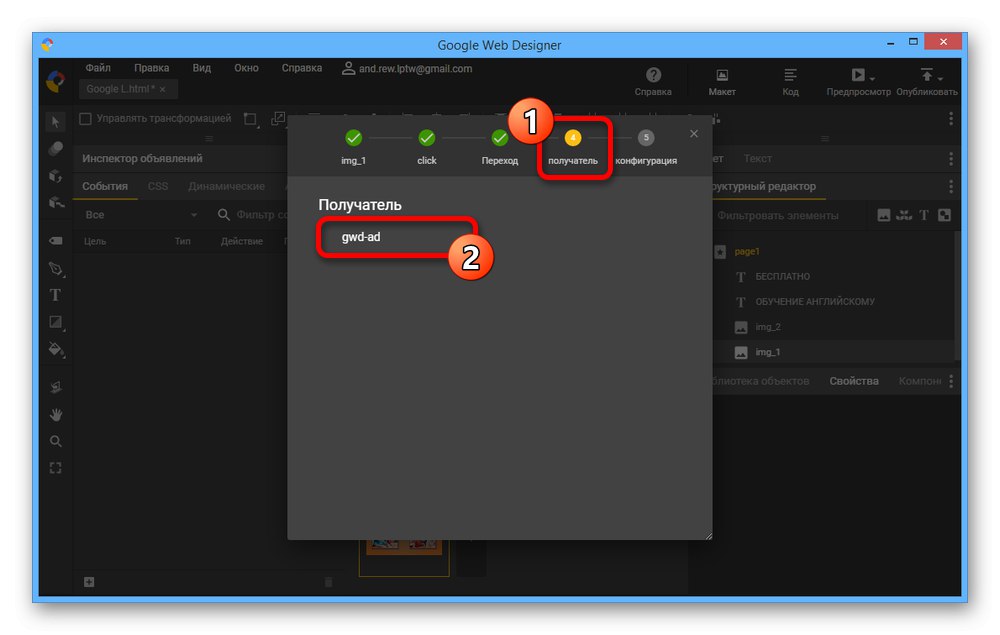Click the Предпросмотр play button

tap(858, 75)
